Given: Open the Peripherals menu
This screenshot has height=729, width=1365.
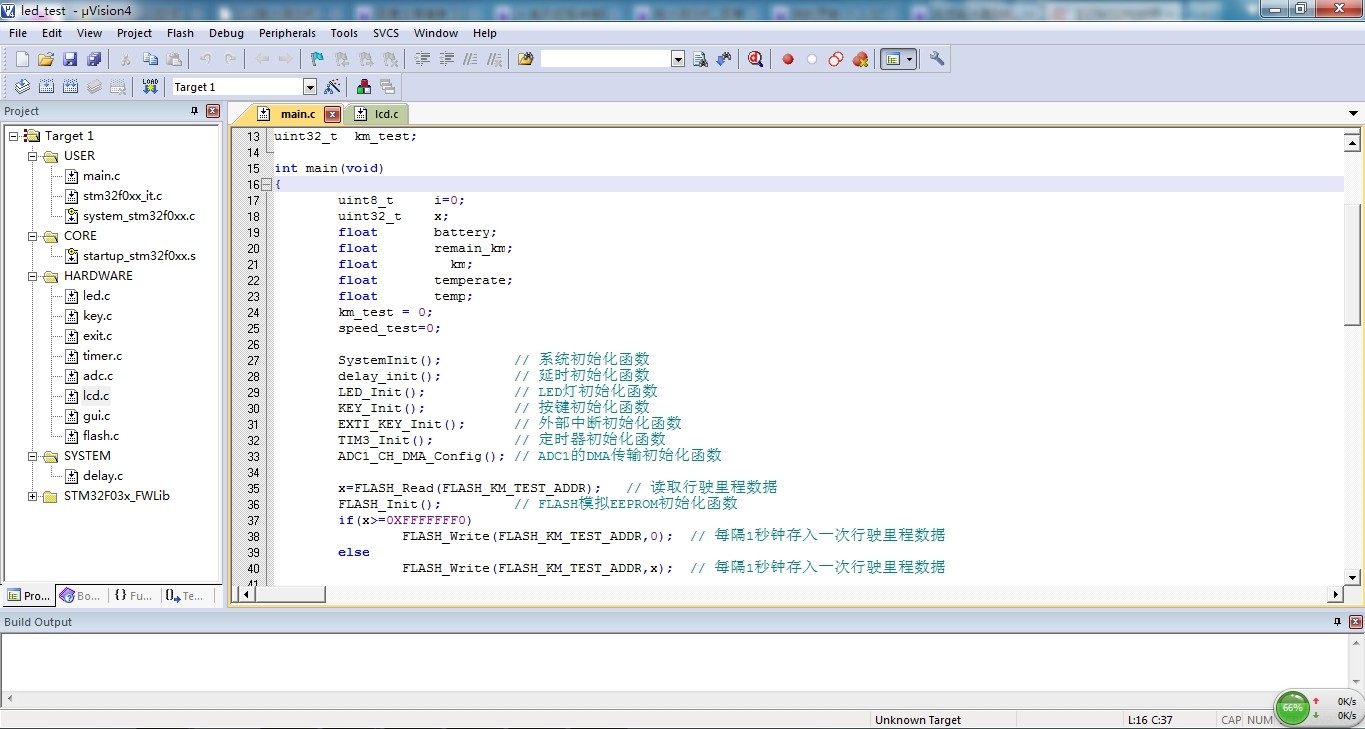Looking at the screenshot, I should 287,33.
